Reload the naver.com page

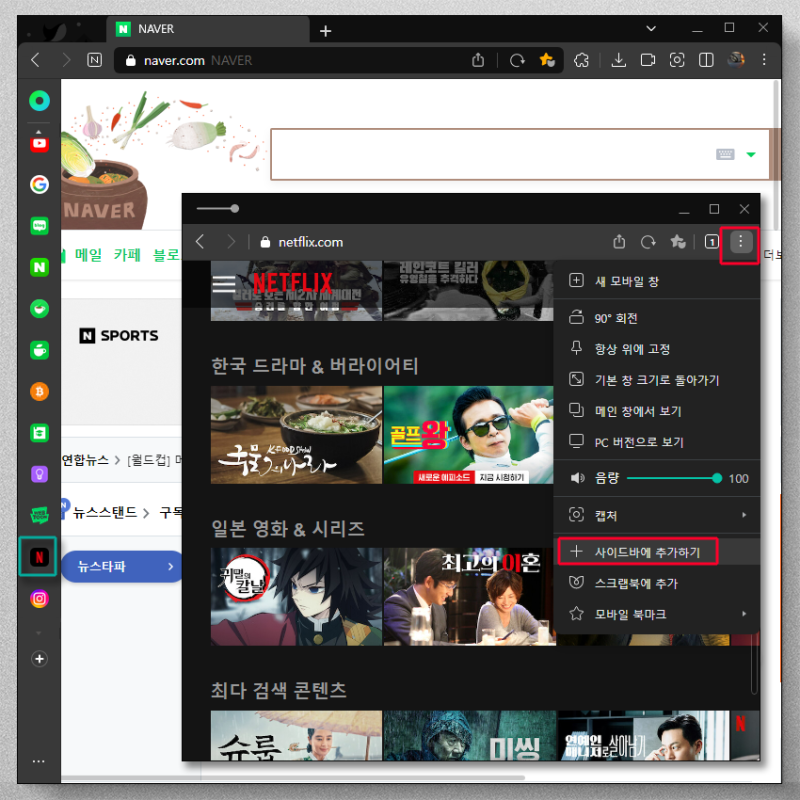(517, 60)
